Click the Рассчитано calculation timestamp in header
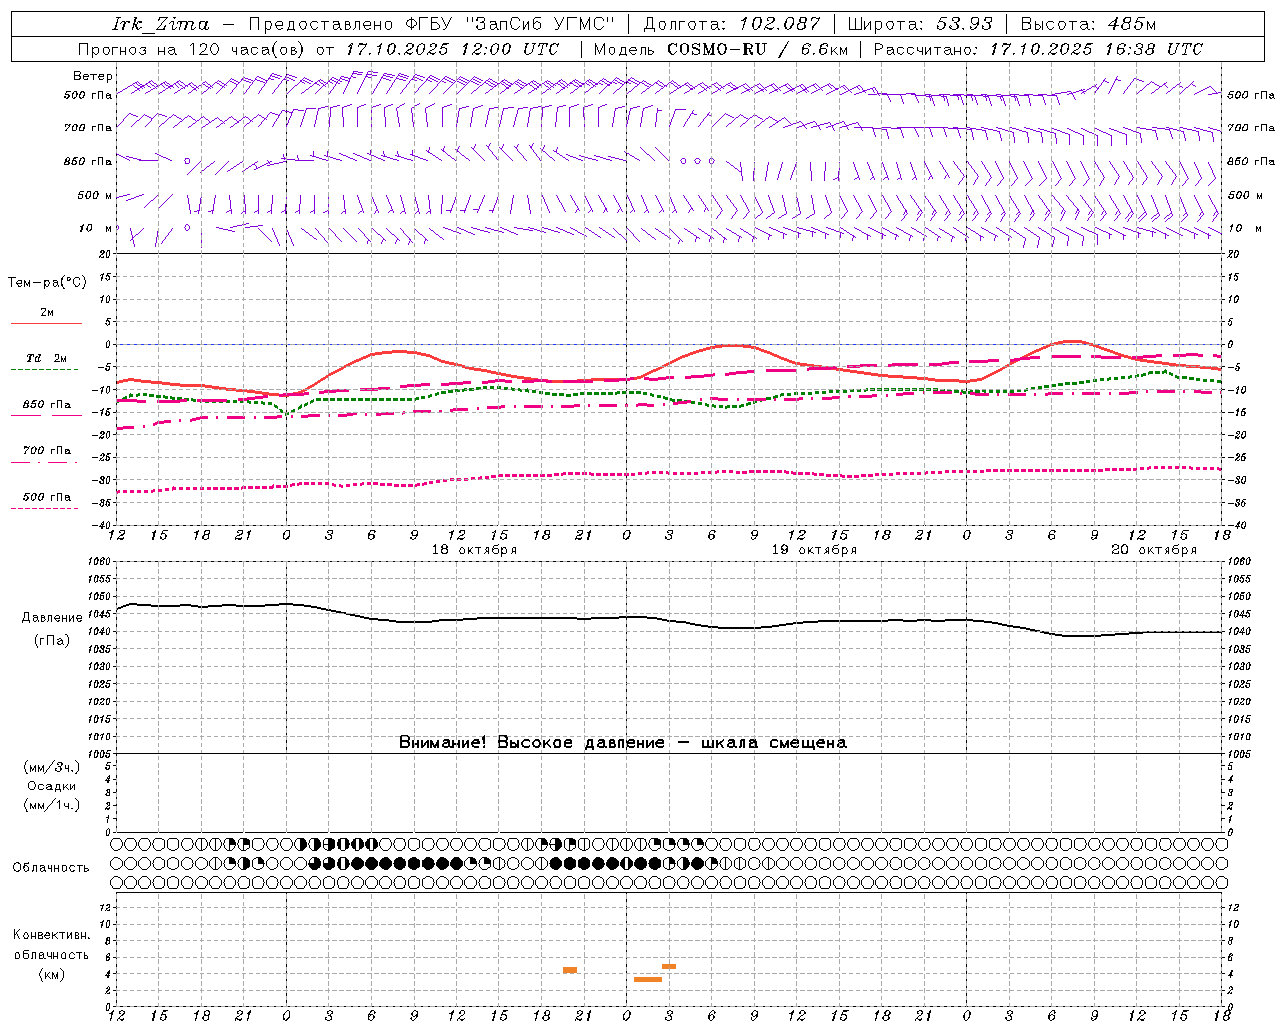This screenshot has width=1280, height=1024. 1038,49
